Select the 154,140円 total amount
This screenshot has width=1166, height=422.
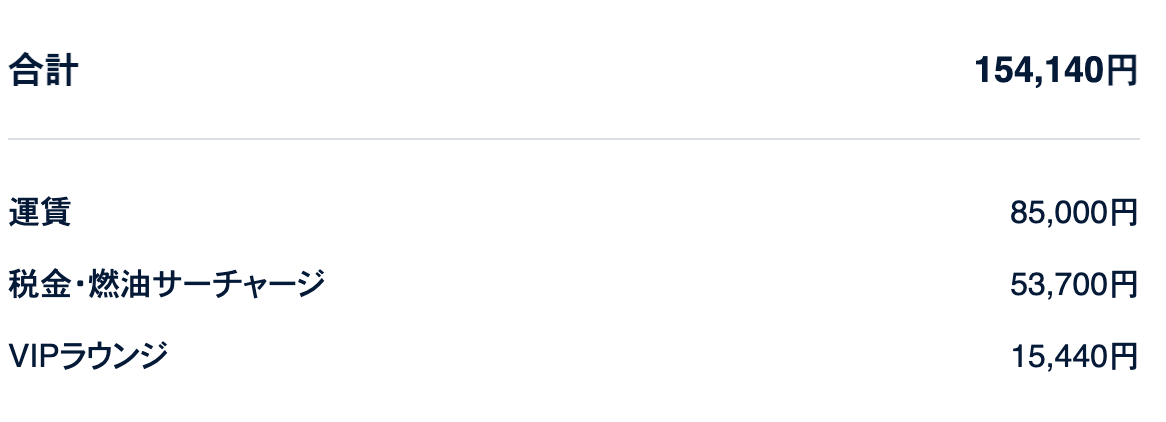[1056, 71]
